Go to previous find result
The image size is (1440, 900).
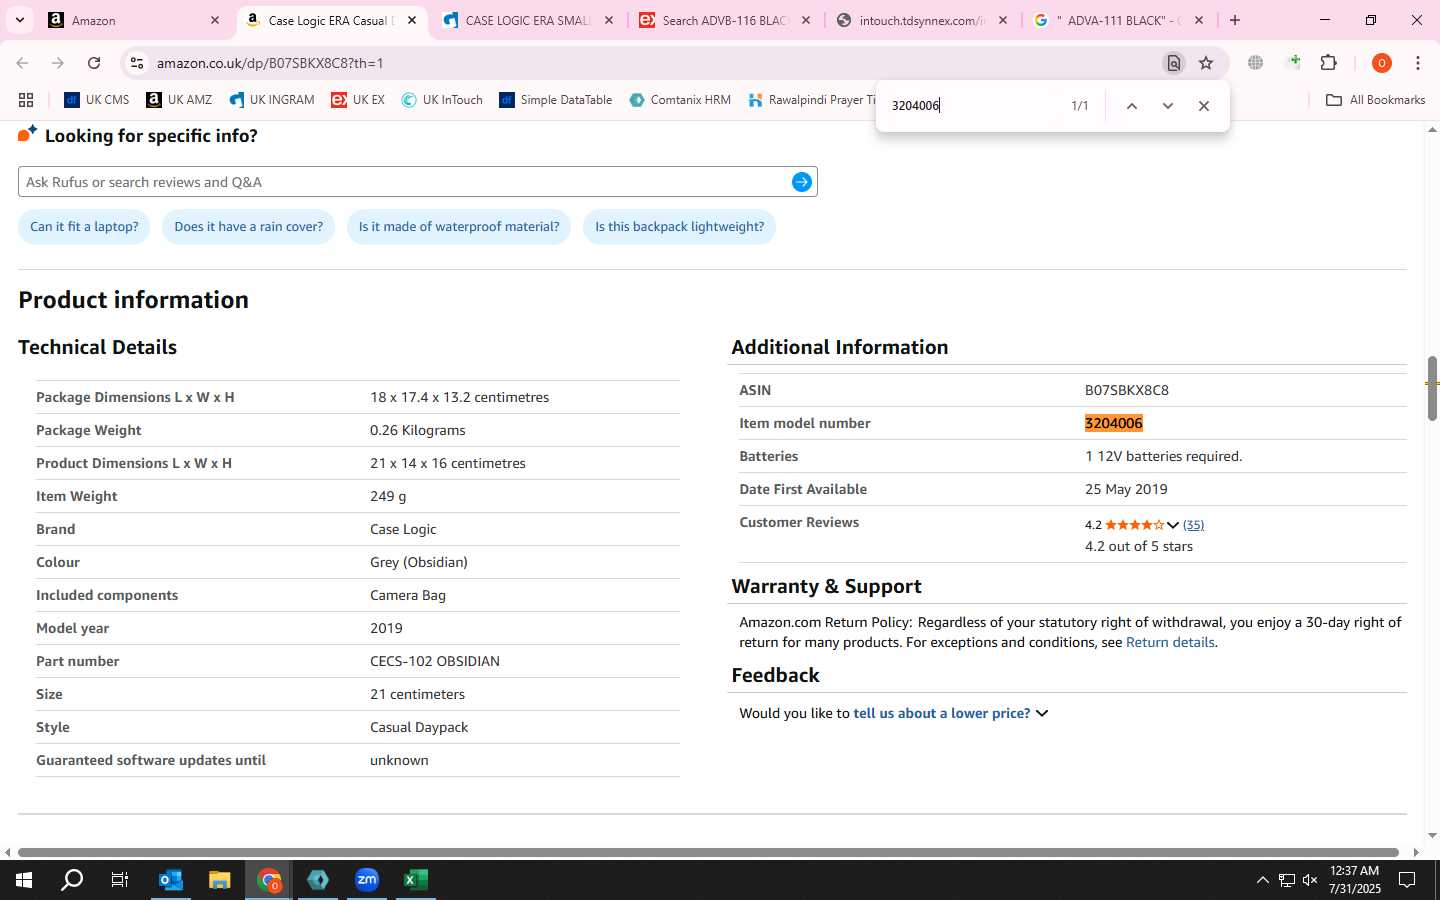(1132, 106)
